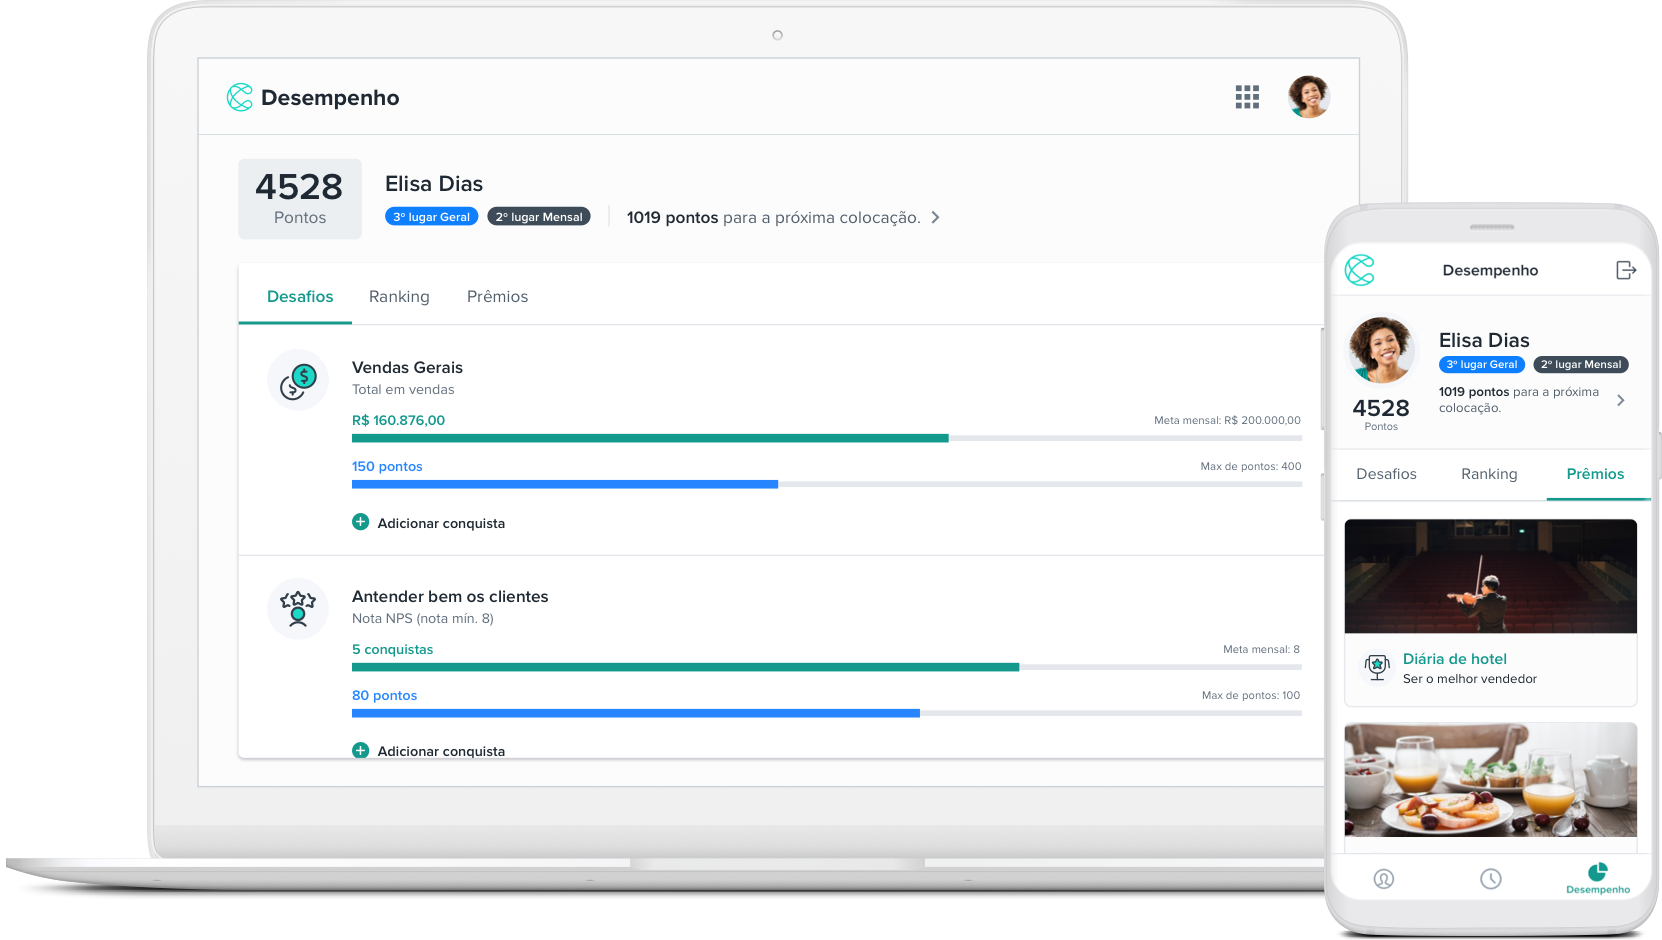Image resolution: width=1662 pixels, height=940 pixels.
Task: Click Adicionar conquista under Vendas Gerais
Action: [441, 523]
